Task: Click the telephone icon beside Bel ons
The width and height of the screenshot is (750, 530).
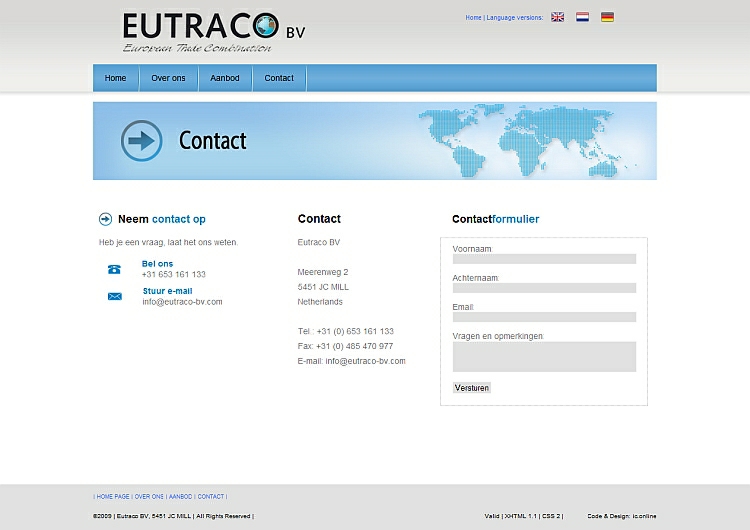Action: [x=114, y=269]
